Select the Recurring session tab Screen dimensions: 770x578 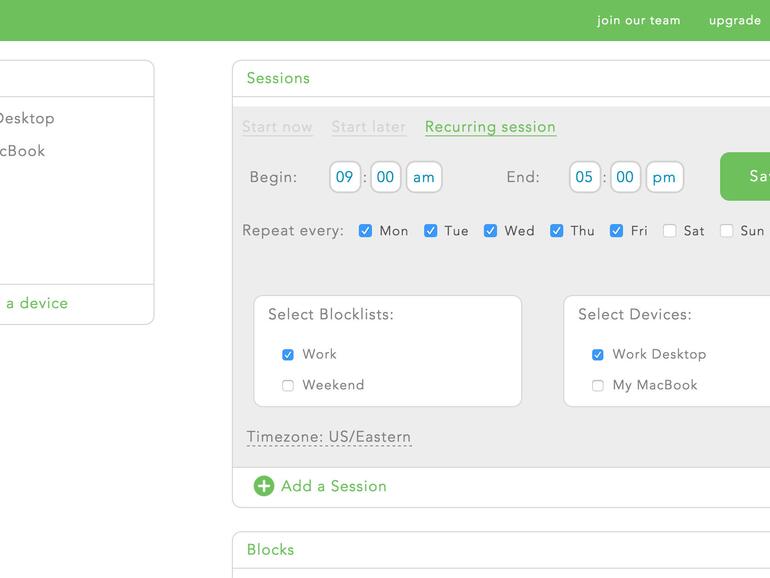click(490, 127)
